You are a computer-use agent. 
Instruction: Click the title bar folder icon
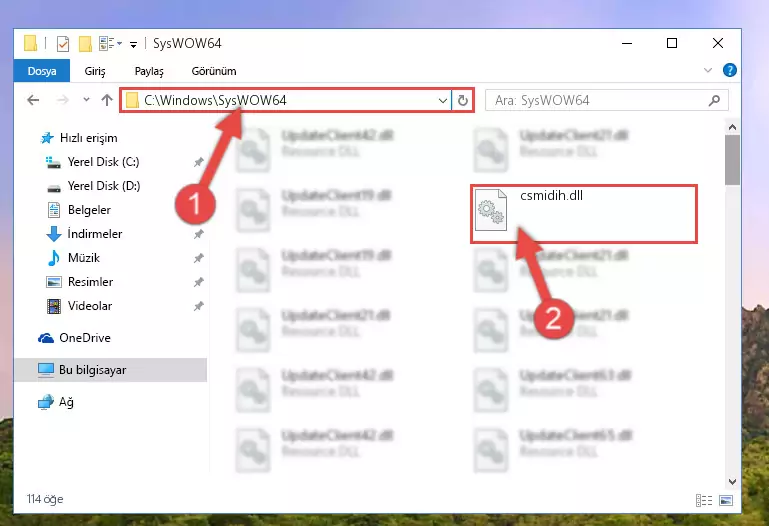tap(30, 43)
